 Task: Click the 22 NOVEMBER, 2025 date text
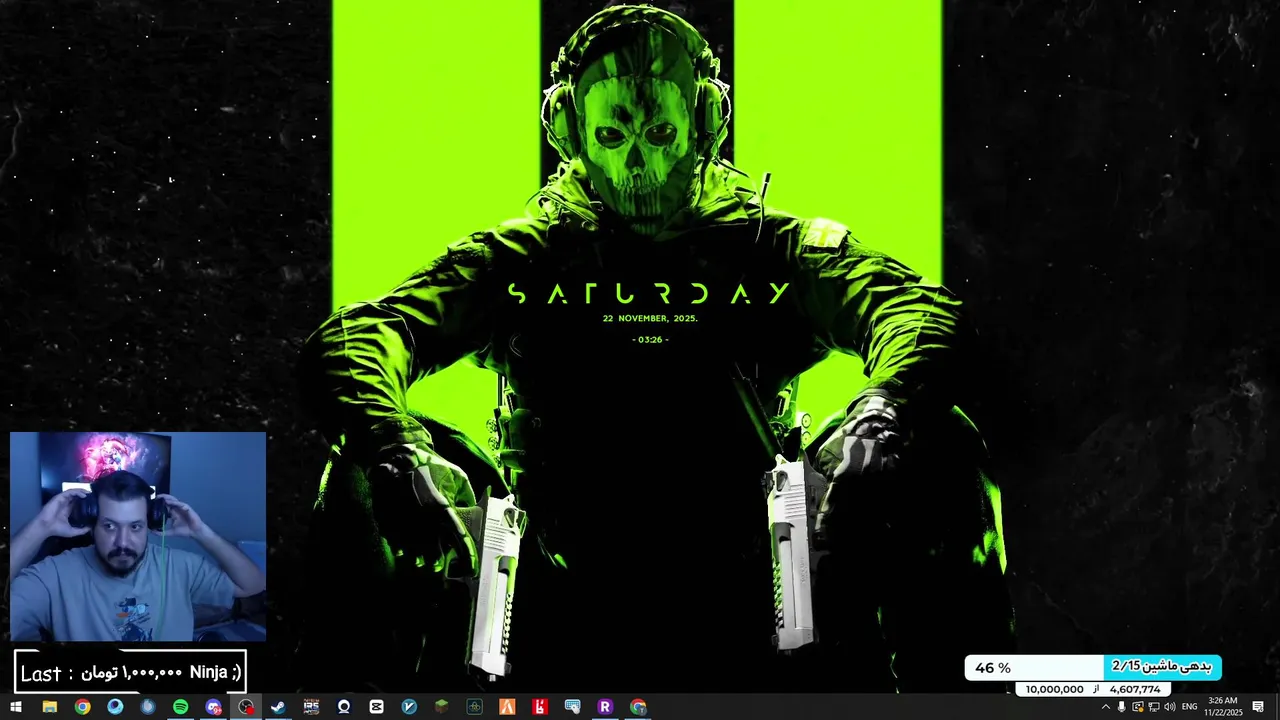pyautogui.click(x=650, y=318)
